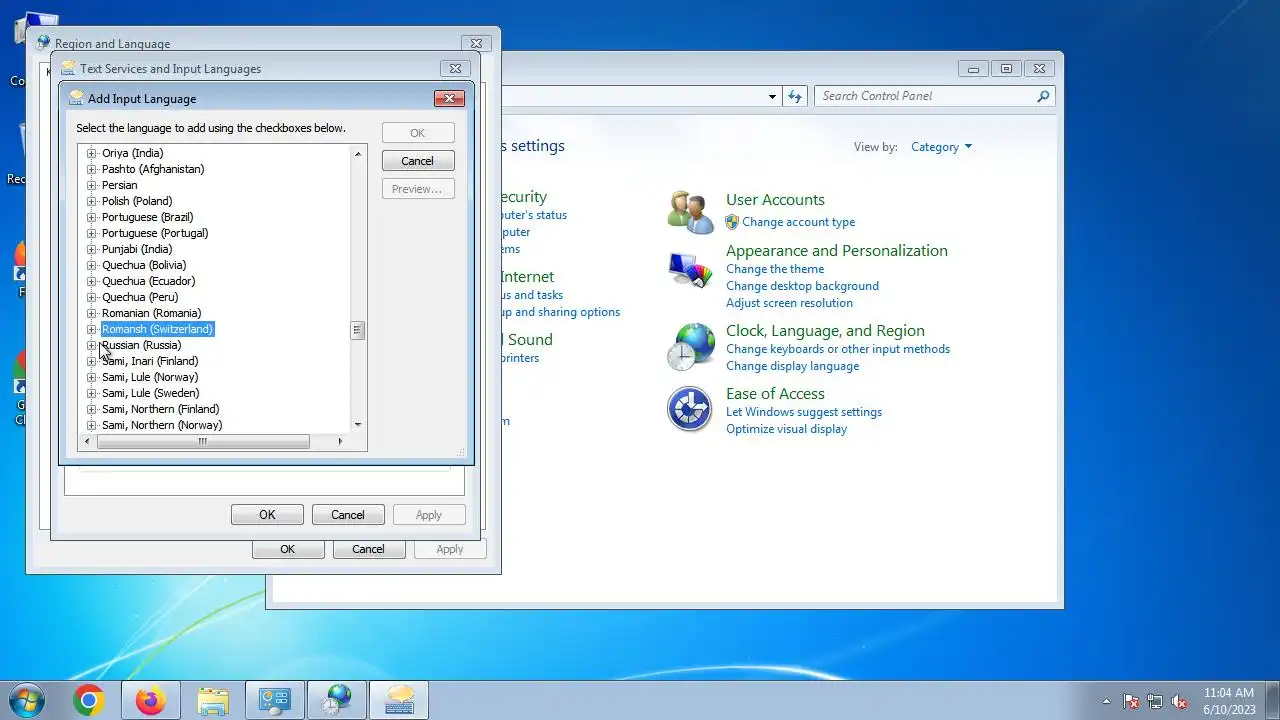1280x720 pixels.
Task: Click the vertical scrollbar thumb in language list
Action: tap(358, 330)
